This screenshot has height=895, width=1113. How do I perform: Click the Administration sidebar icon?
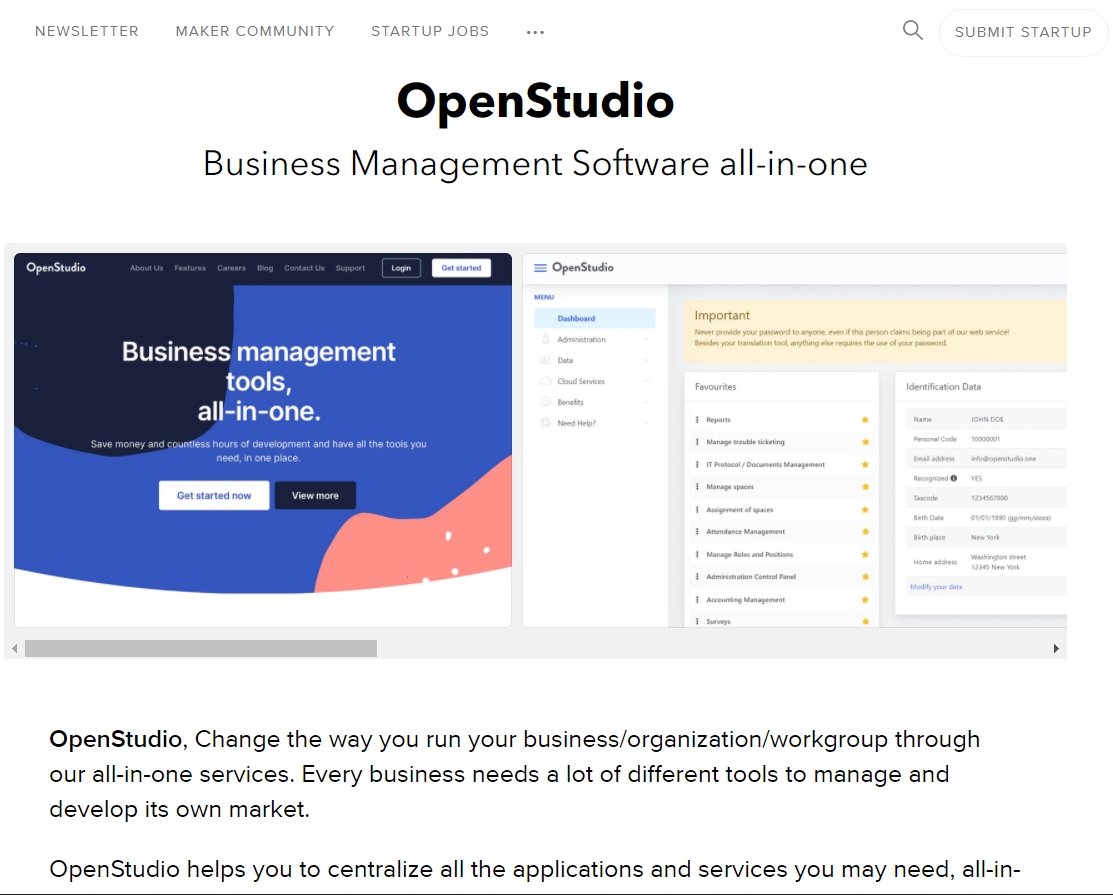[545, 339]
